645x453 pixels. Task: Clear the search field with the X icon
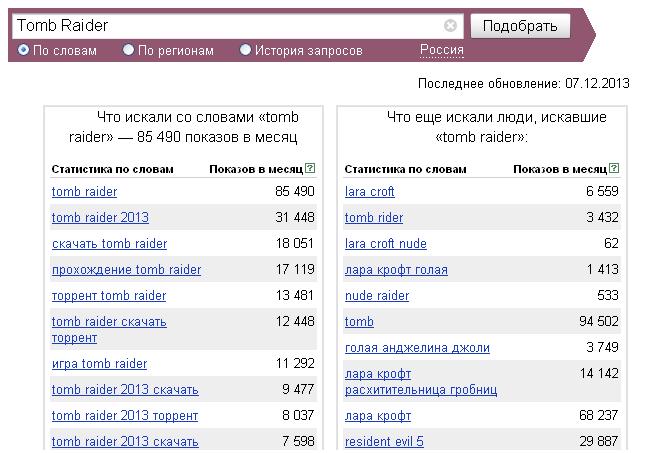coord(450,26)
